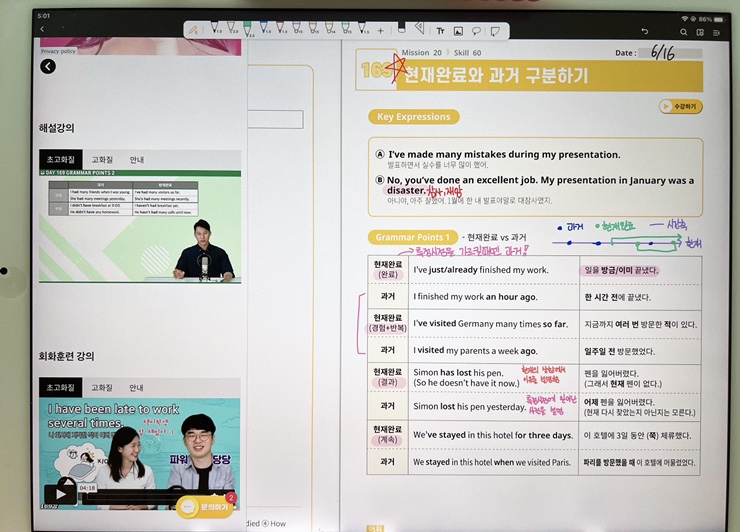Viewport: 740px width, 532px height.
Task: Click the translation 일을 방금/이미 끝냈다.
Action: [x=621, y=270]
